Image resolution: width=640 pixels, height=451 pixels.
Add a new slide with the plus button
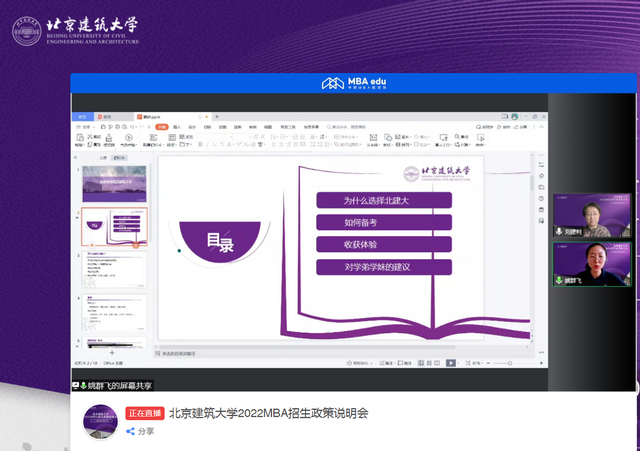(x=112, y=353)
